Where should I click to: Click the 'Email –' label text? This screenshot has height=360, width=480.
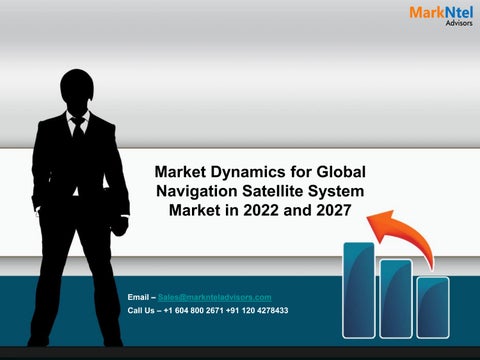tap(141, 297)
